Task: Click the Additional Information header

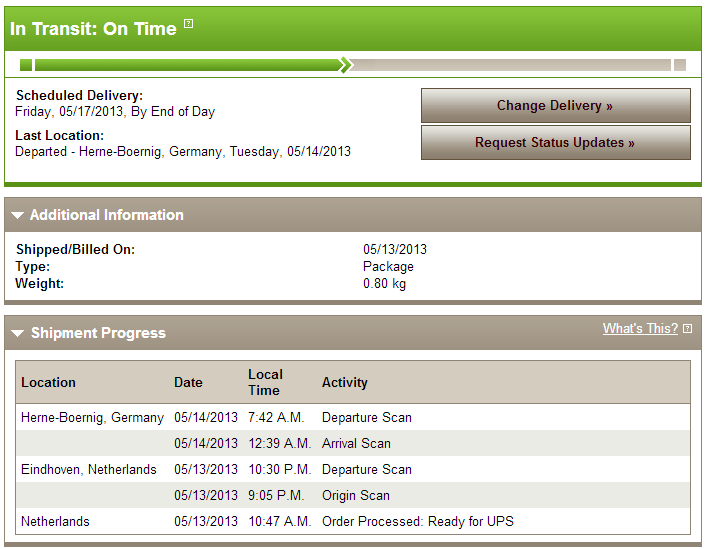Action: point(107,215)
